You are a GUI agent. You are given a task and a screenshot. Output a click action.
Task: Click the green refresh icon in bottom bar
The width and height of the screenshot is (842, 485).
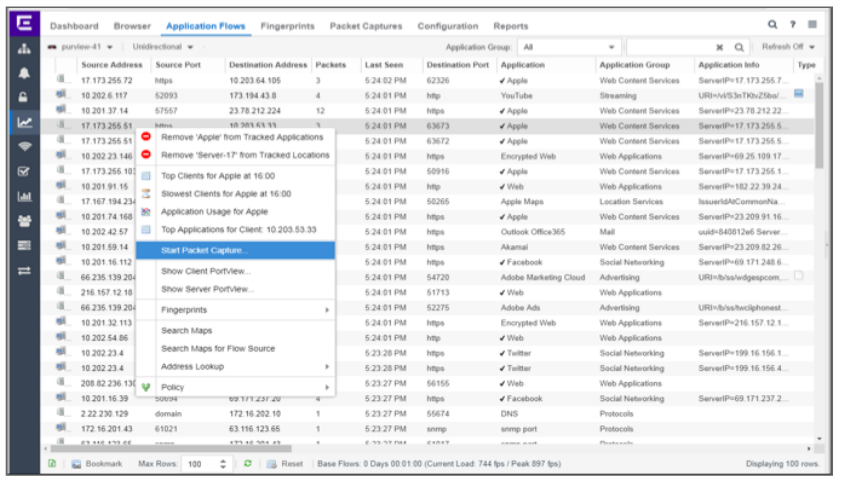[248, 463]
